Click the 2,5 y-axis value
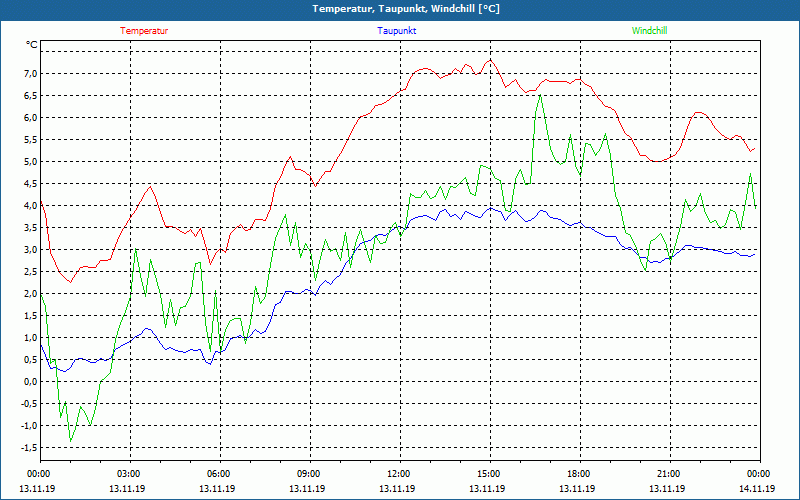The width and height of the screenshot is (800, 500). (31, 271)
